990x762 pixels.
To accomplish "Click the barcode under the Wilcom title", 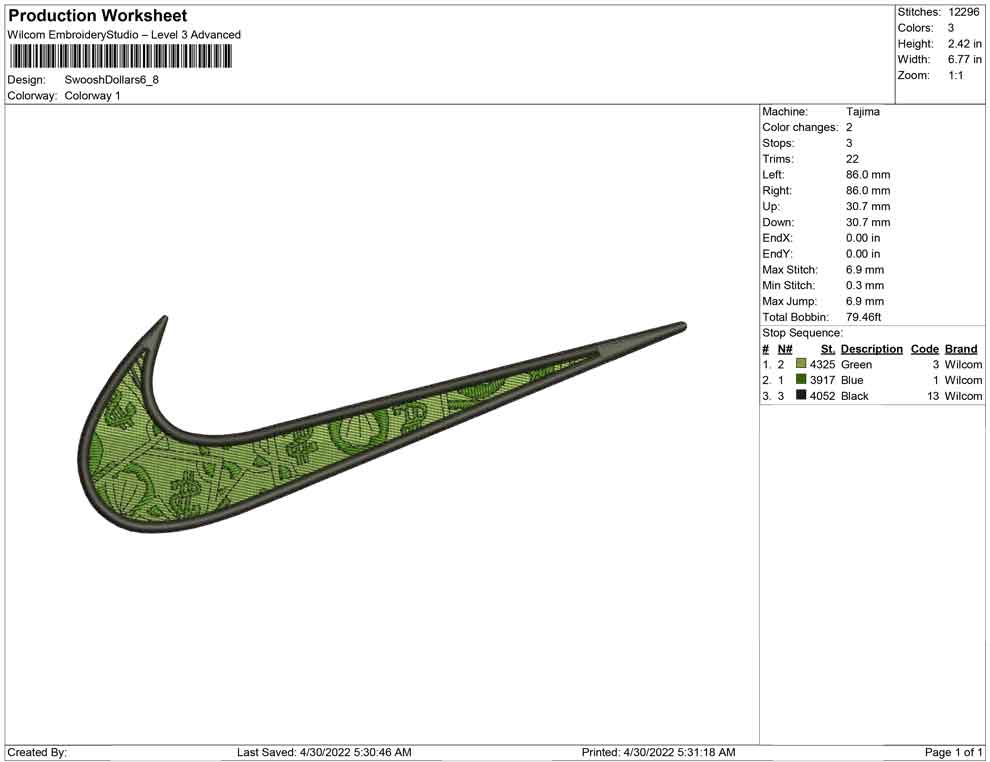I will coord(120,57).
